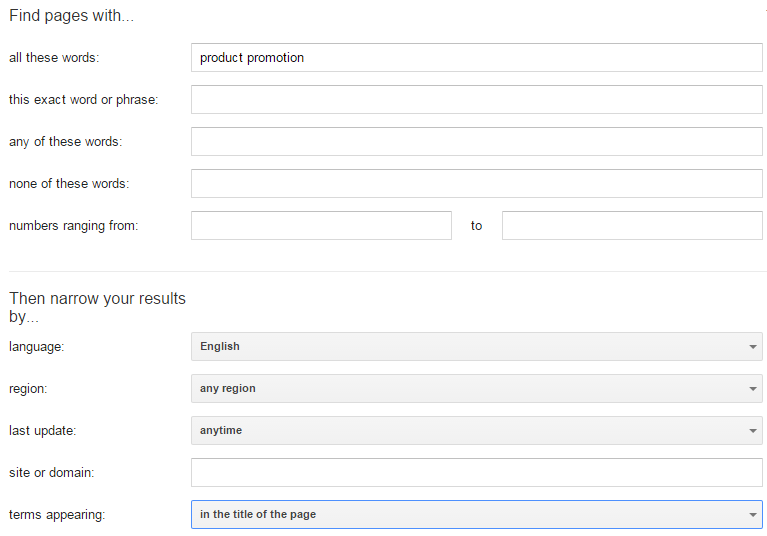The width and height of the screenshot is (767, 536).
Task: Click the 'all these words:' label
Action: click(54, 58)
